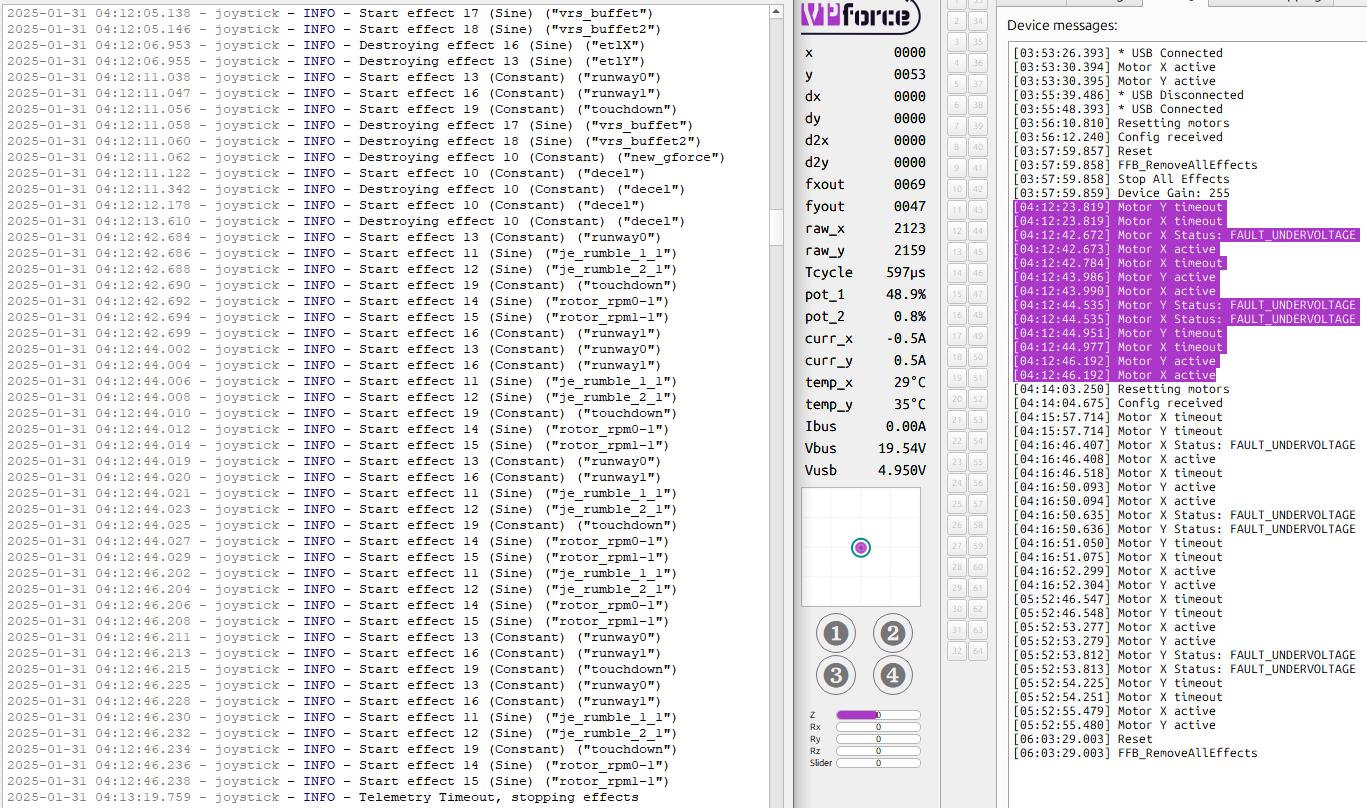This screenshot has height=808, width=1367.
Task: Click the joystick position dot in XY plot
Action: tap(861, 547)
